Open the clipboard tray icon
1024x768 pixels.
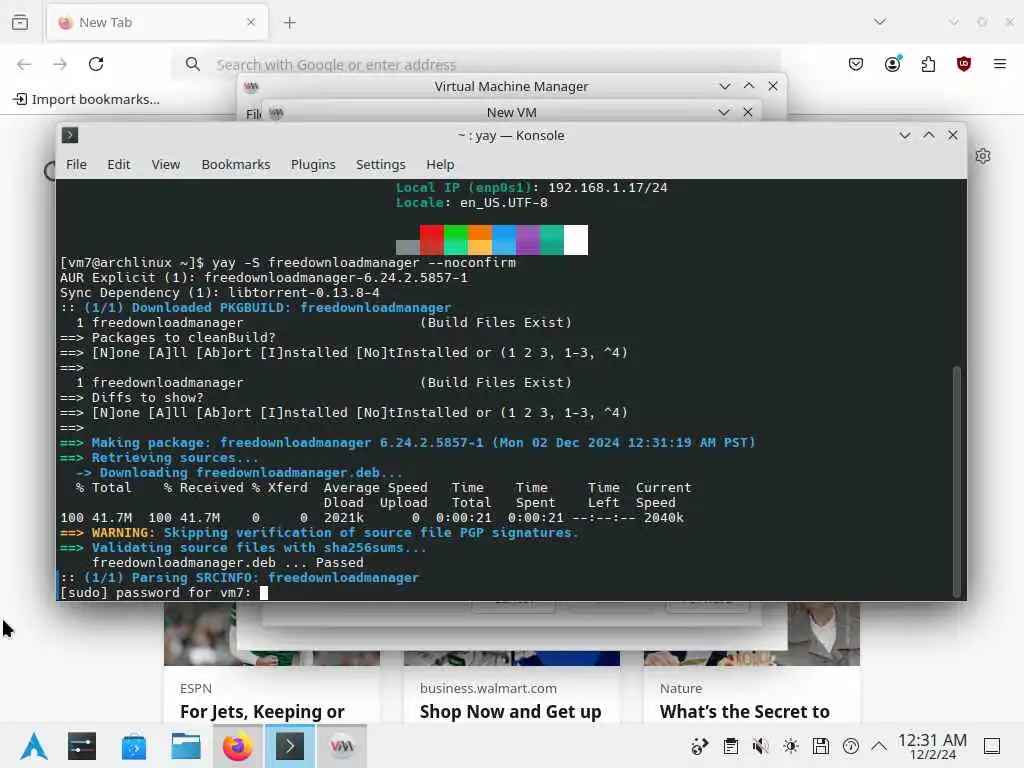click(x=731, y=746)
